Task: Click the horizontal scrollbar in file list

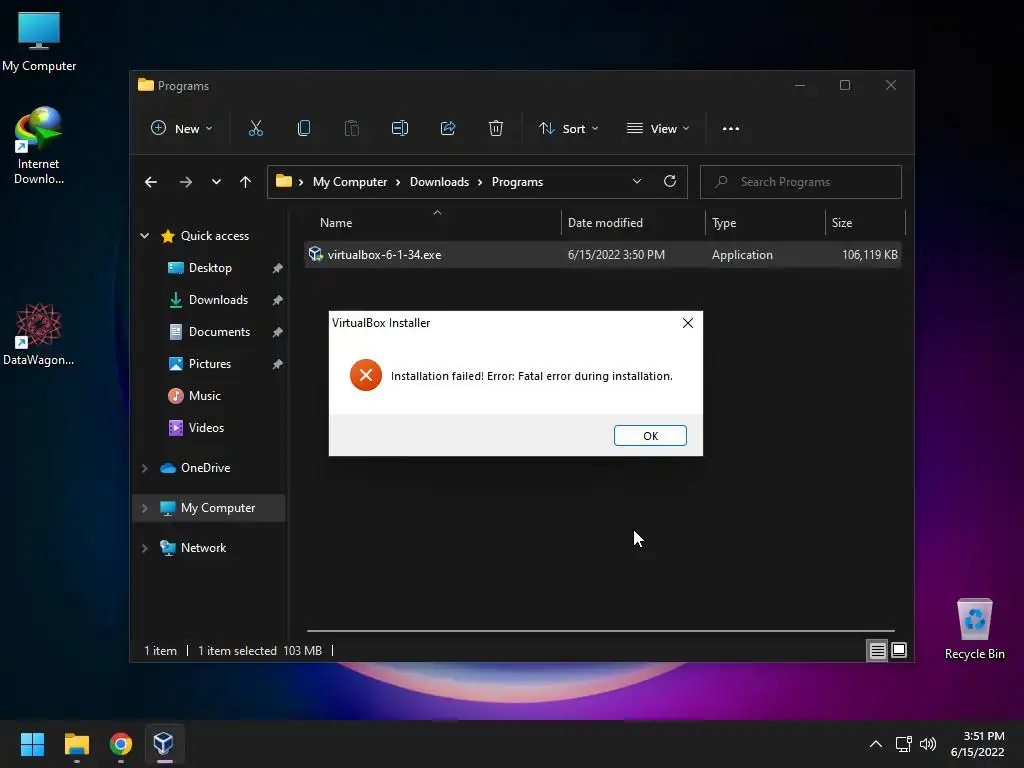Action: (x=600, y=631)
